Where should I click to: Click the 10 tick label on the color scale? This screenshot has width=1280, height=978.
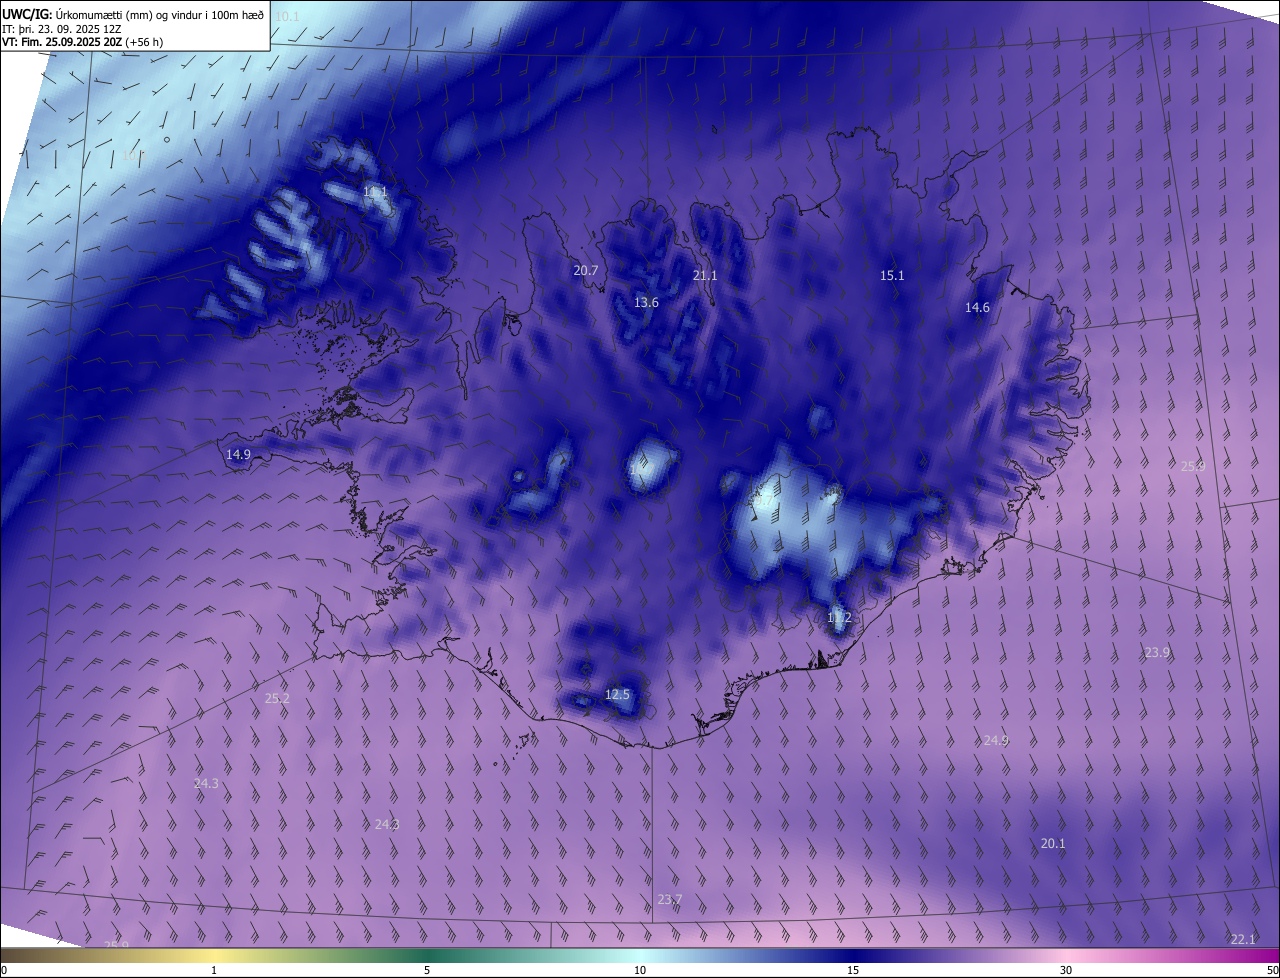[640, 970]
